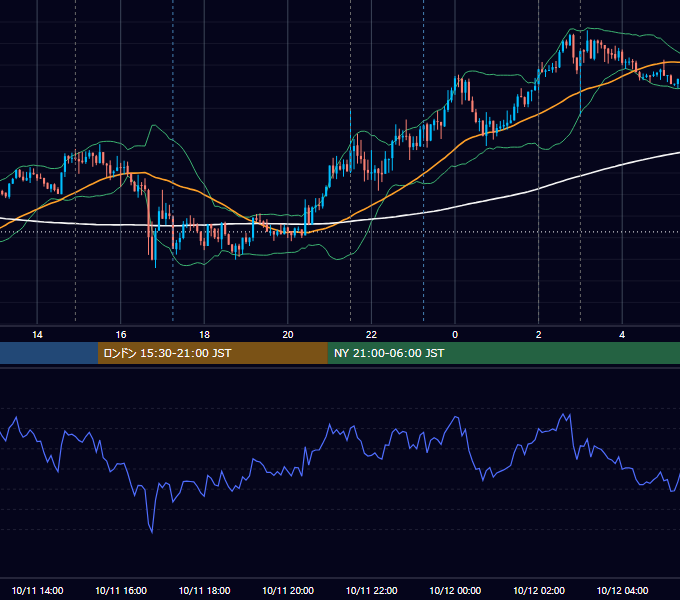Click the 18 hour axis label
680x600 pixels.
click(x=204, y=335)
